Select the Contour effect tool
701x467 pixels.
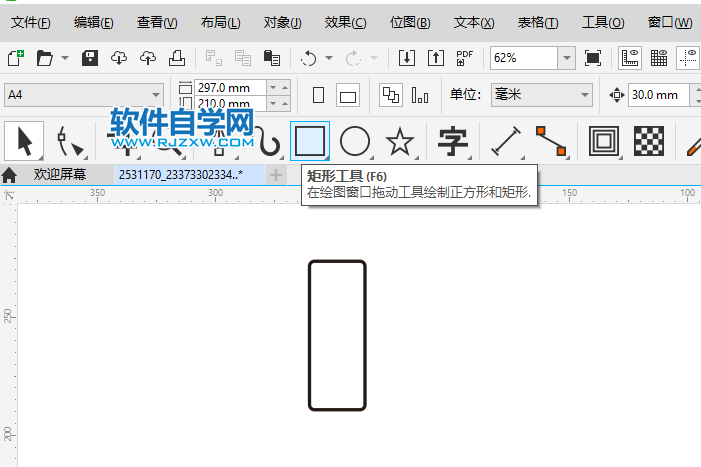click(x=604, y=141)
